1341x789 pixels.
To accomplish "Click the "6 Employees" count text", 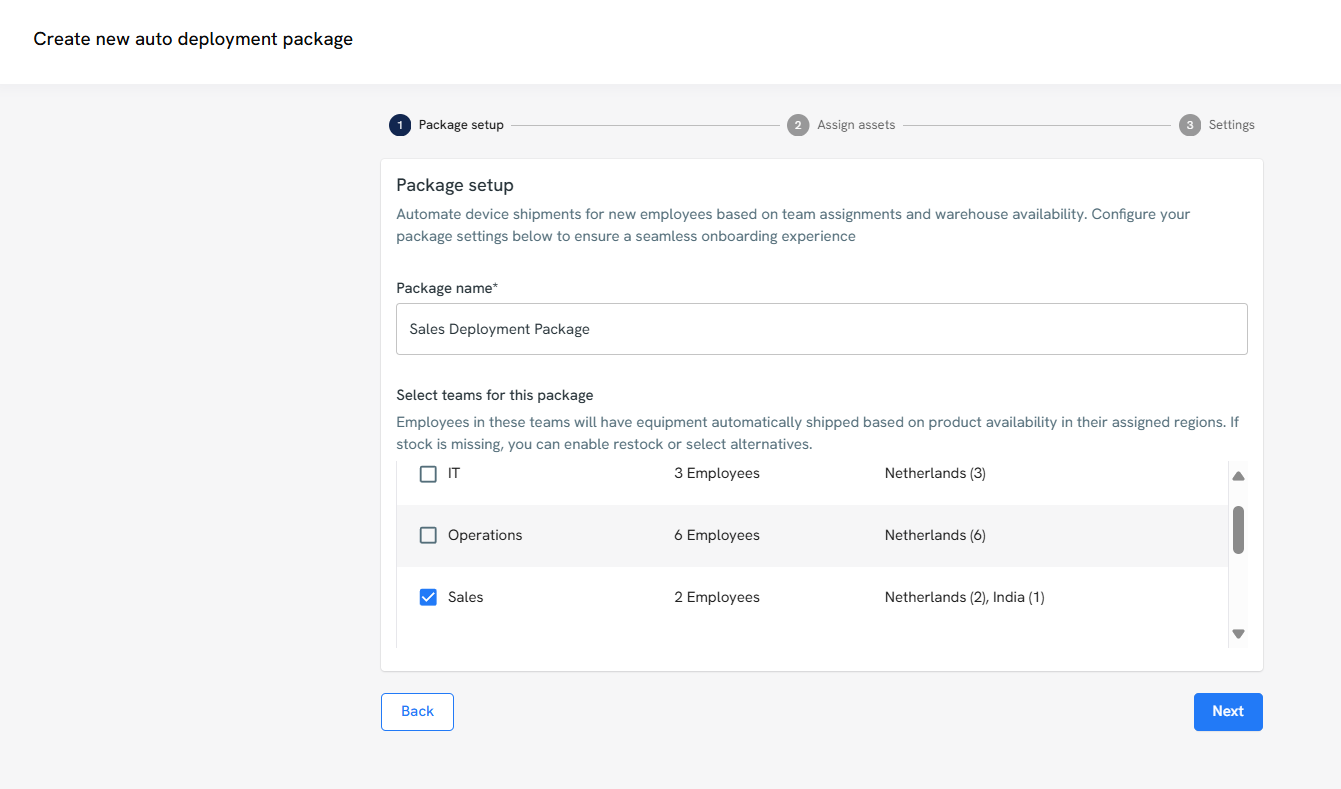I will pos(716,536).
